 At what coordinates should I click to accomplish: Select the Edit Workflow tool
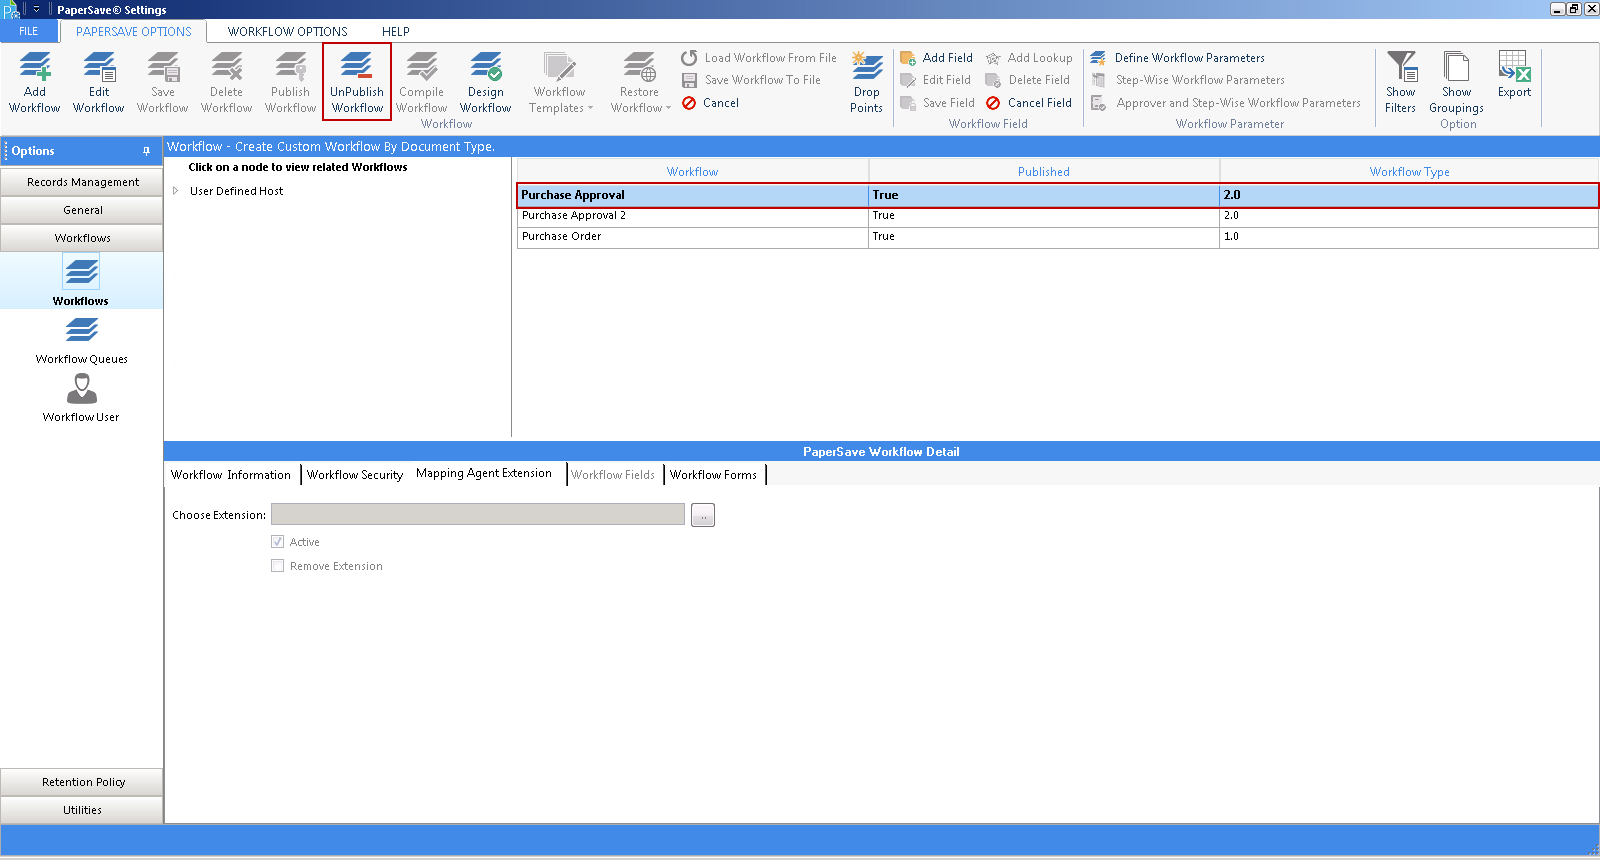click(x=99, y=82)
